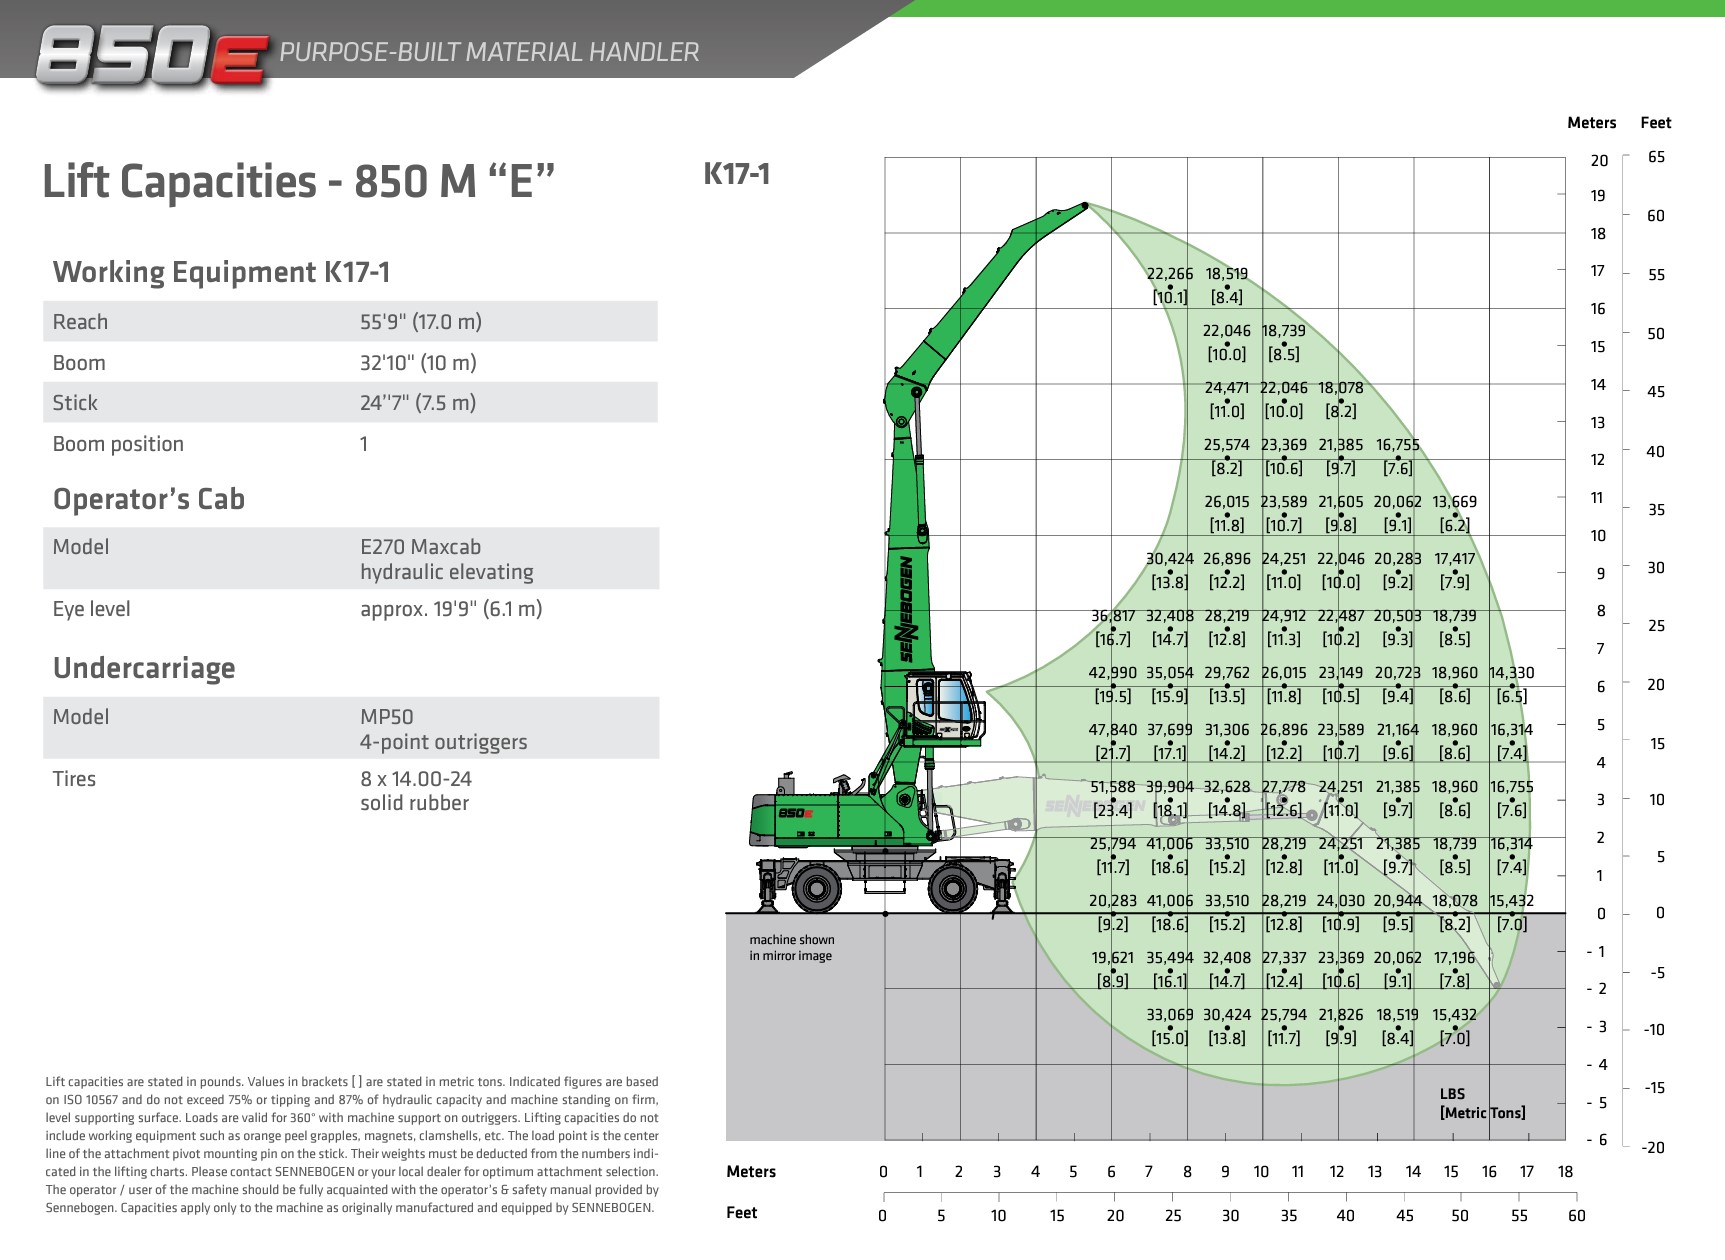The width and height of the screenshot is (1725, 1260).
Task: Select the value 32'10" (10 m)
Action: [418, 363]
